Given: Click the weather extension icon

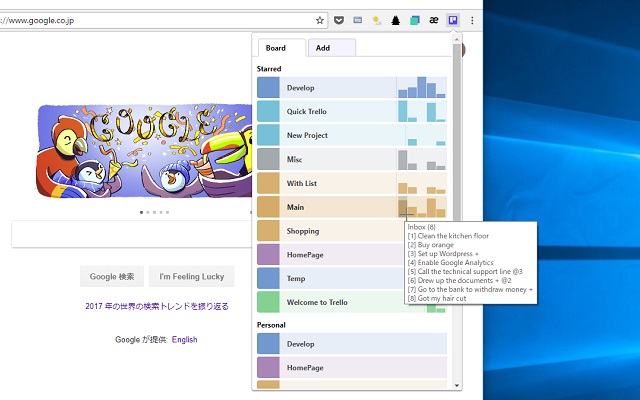Looking at the screenshot, I should coord(376,20).
